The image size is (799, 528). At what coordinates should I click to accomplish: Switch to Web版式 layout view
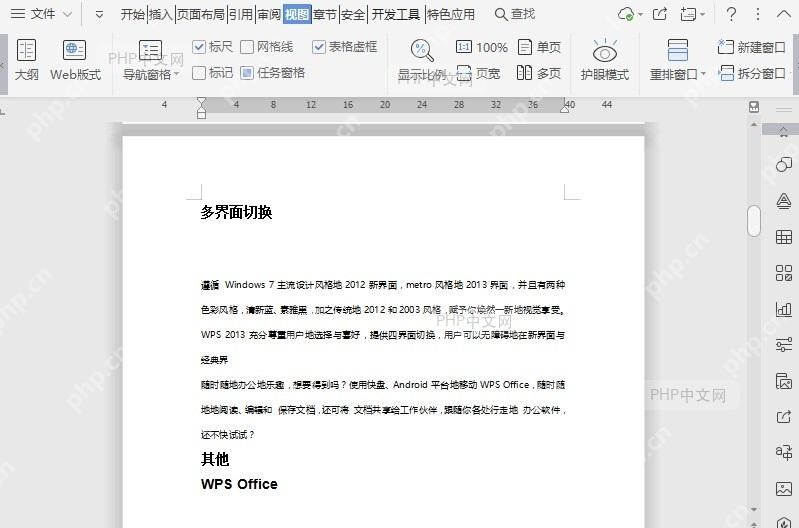(x=75, y=60)
